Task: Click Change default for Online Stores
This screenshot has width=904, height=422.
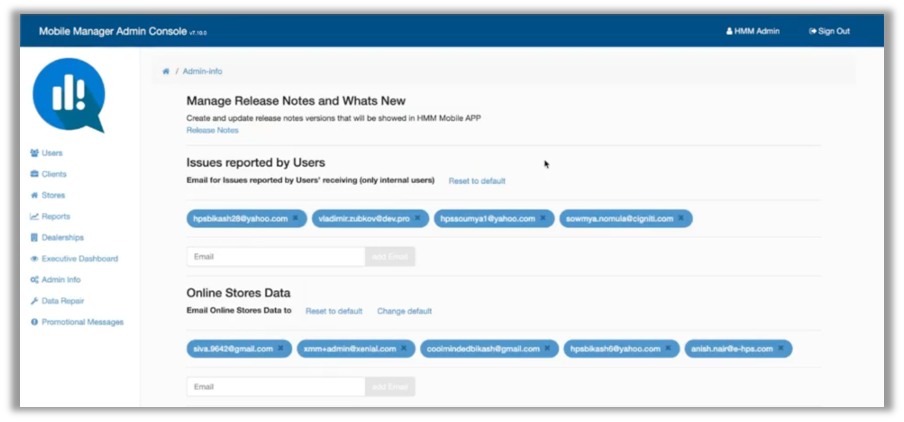Action: [404, 311]
